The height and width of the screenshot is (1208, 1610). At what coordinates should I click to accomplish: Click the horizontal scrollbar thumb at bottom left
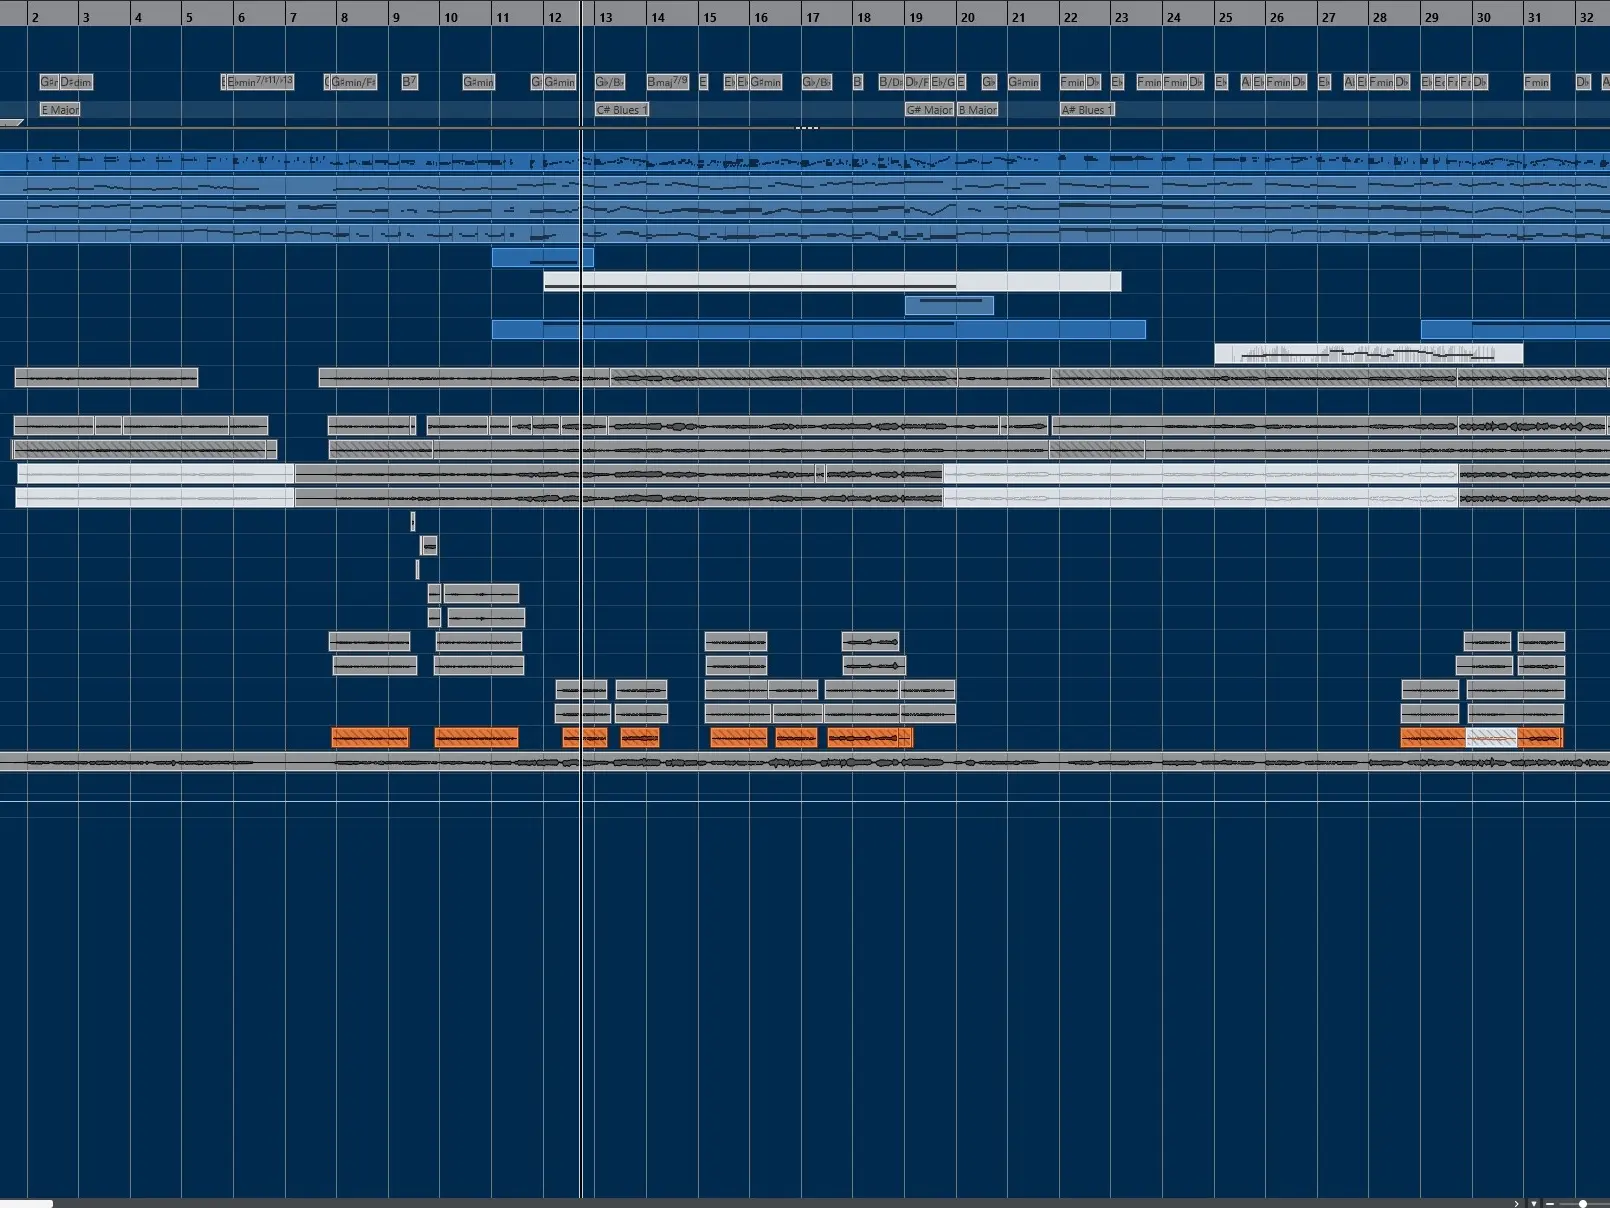[26, 1203]
